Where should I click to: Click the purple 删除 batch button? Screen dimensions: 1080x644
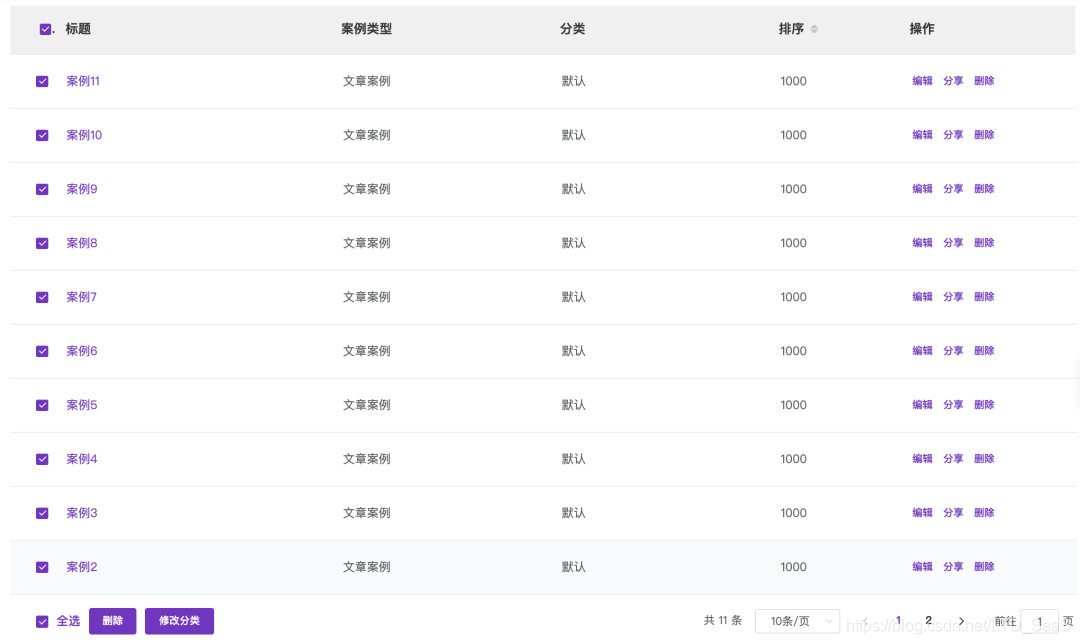(112, 621)
